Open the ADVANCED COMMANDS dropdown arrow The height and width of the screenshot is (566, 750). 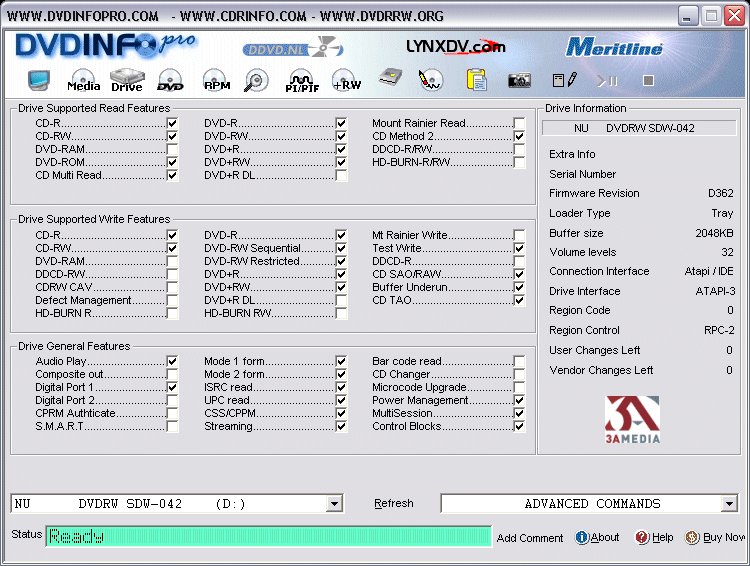[x=728, y=504]
